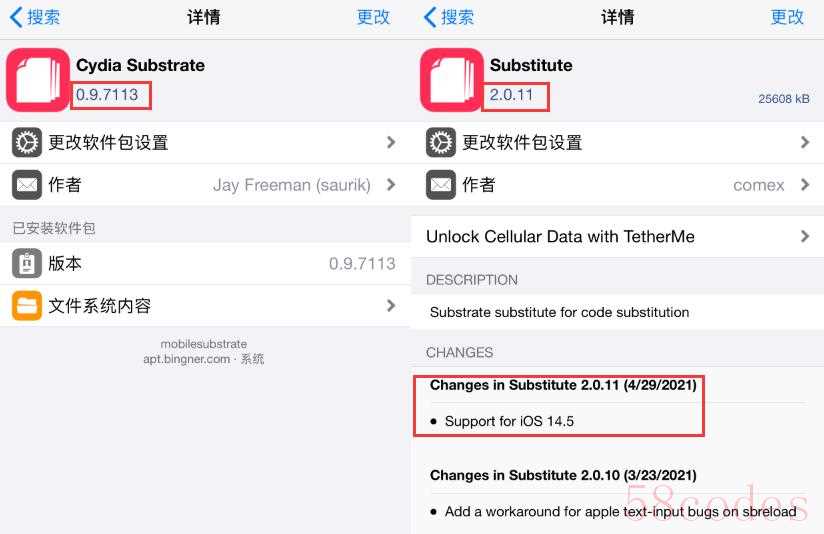Tap gear icon beside 更改软件包设置 in Cydia Substrate
Image resolution: width=824 pixels, height=534 pixels.
point(27,142)
